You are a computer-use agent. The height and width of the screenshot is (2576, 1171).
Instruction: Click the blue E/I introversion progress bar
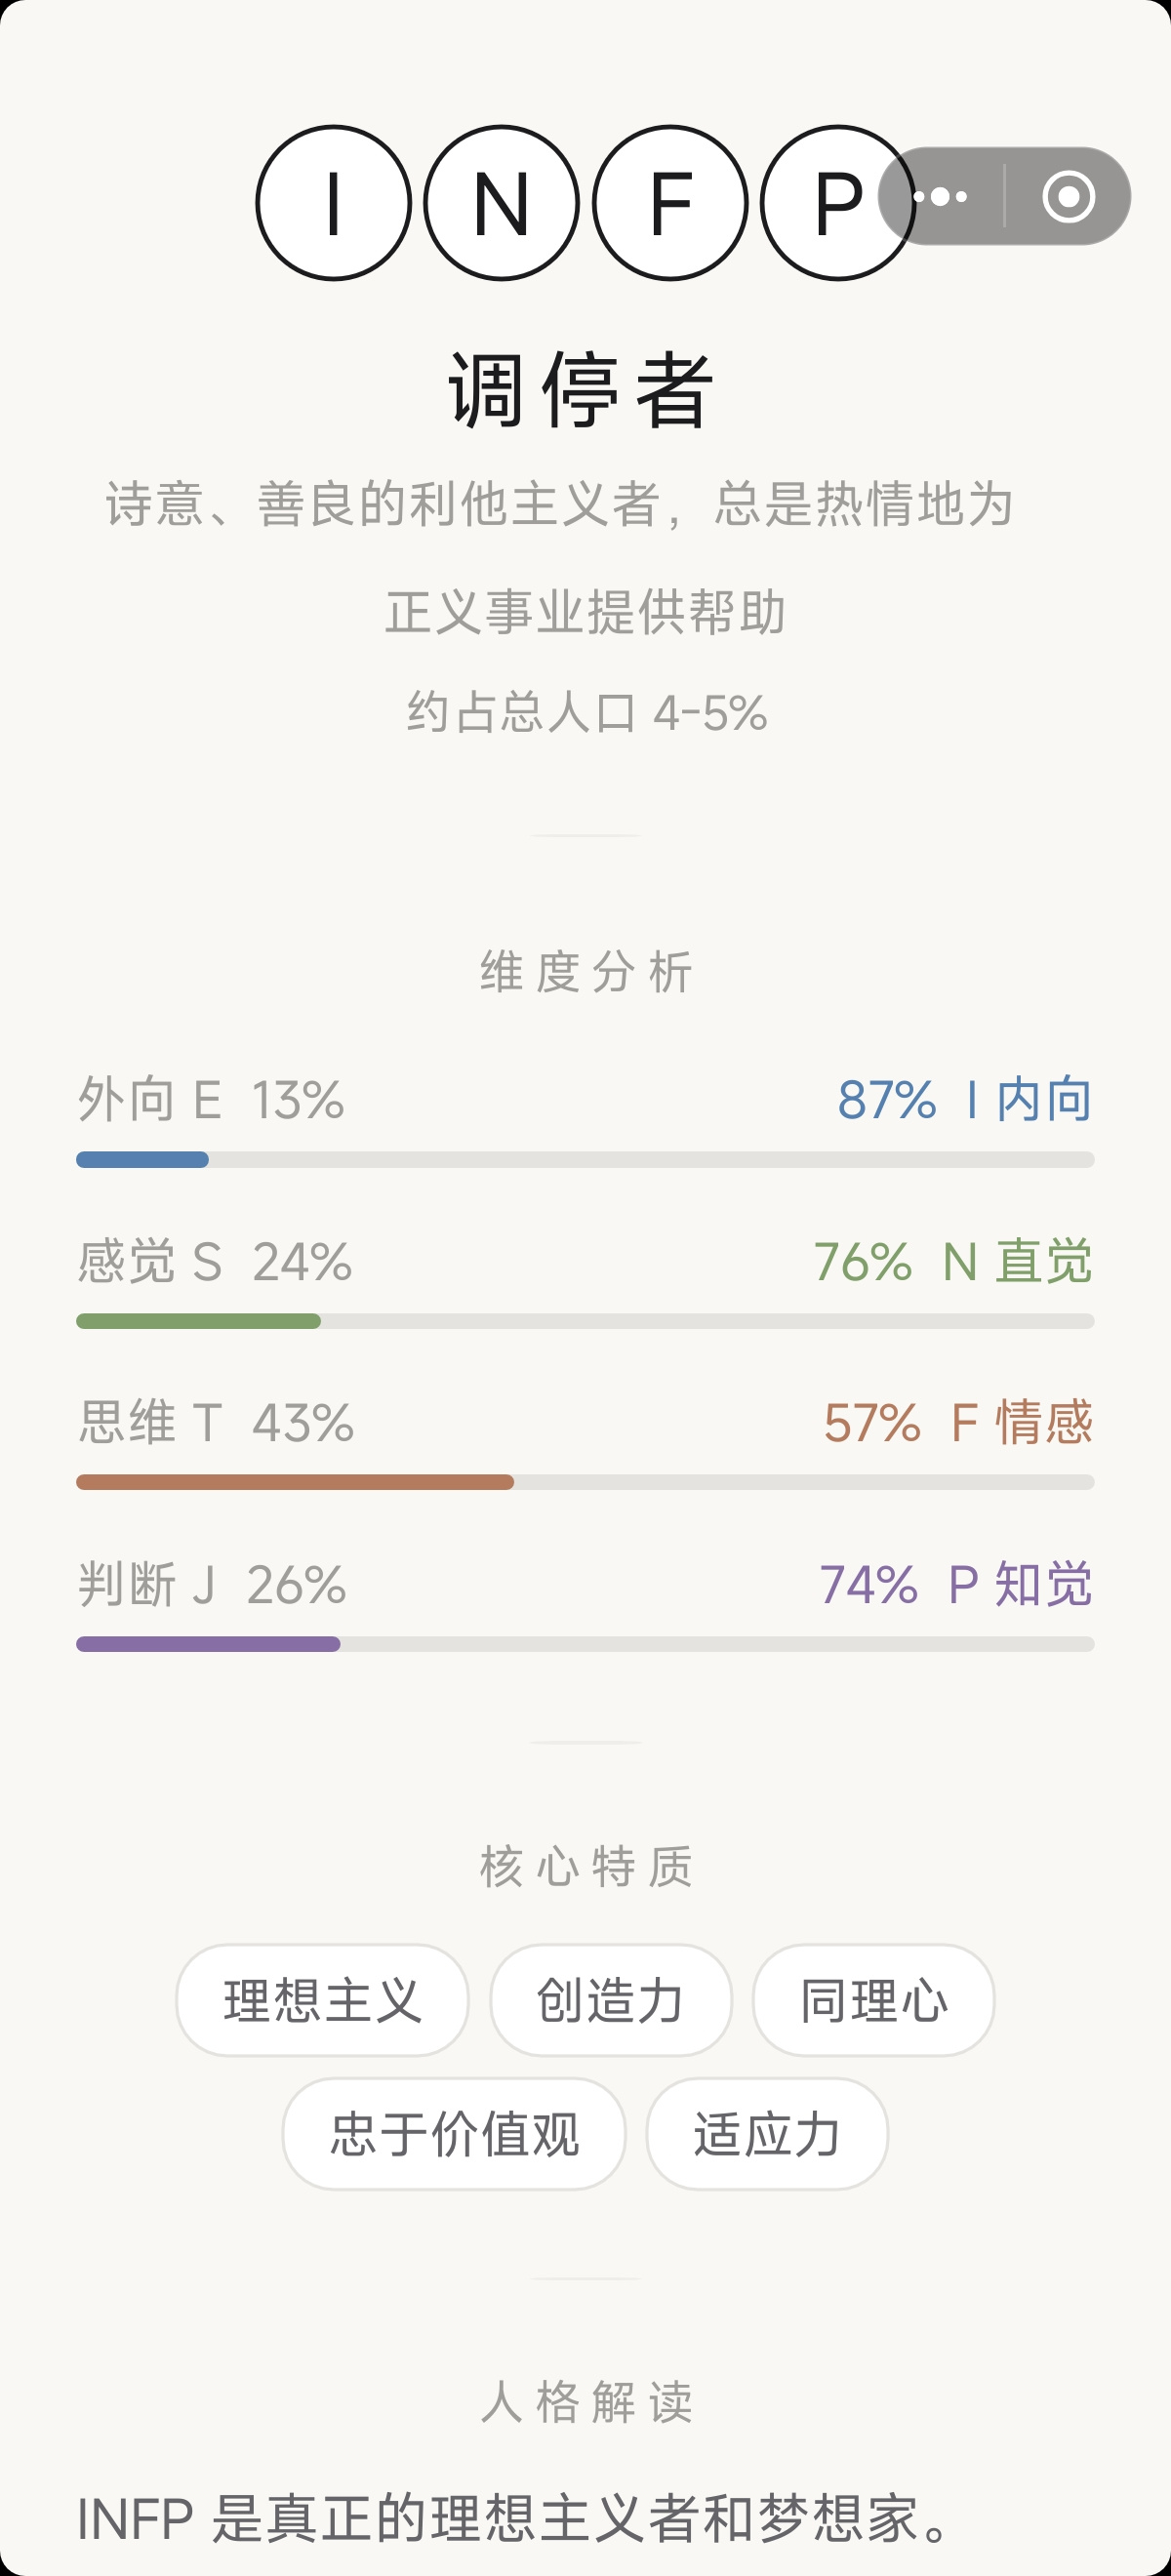[x=585, y=1160]
